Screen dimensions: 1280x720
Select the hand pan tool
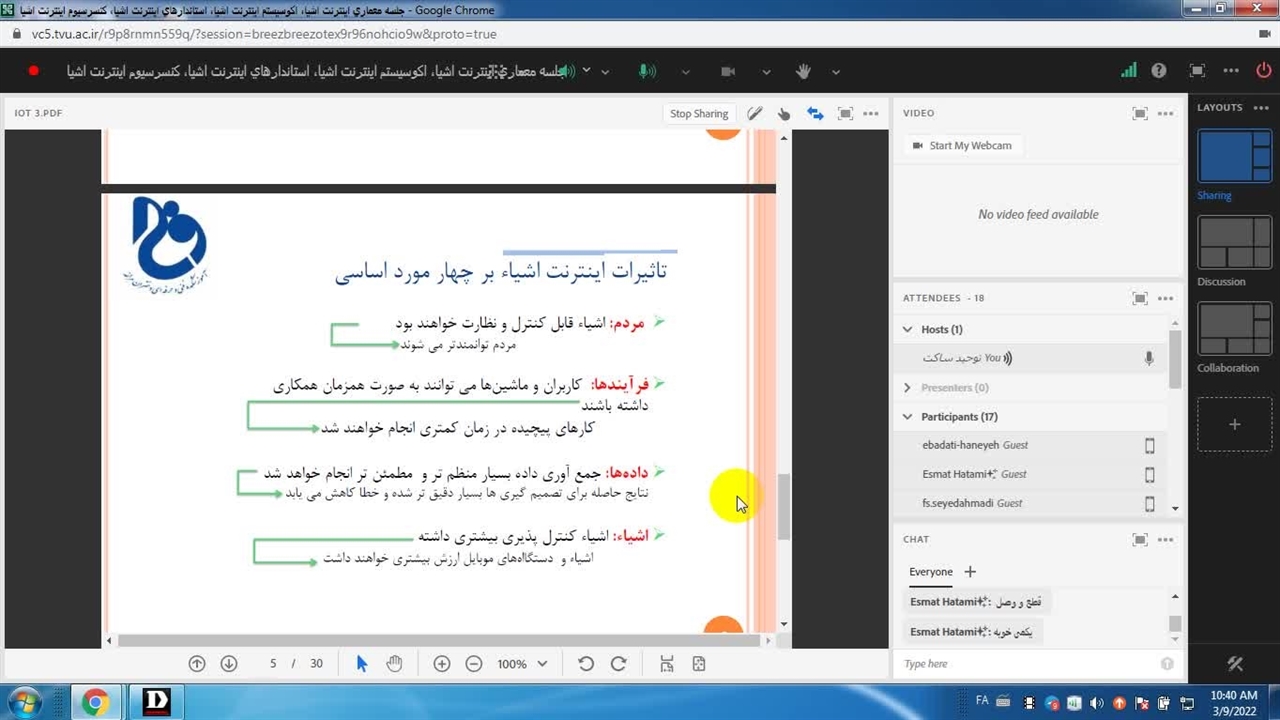coord(394,664)
